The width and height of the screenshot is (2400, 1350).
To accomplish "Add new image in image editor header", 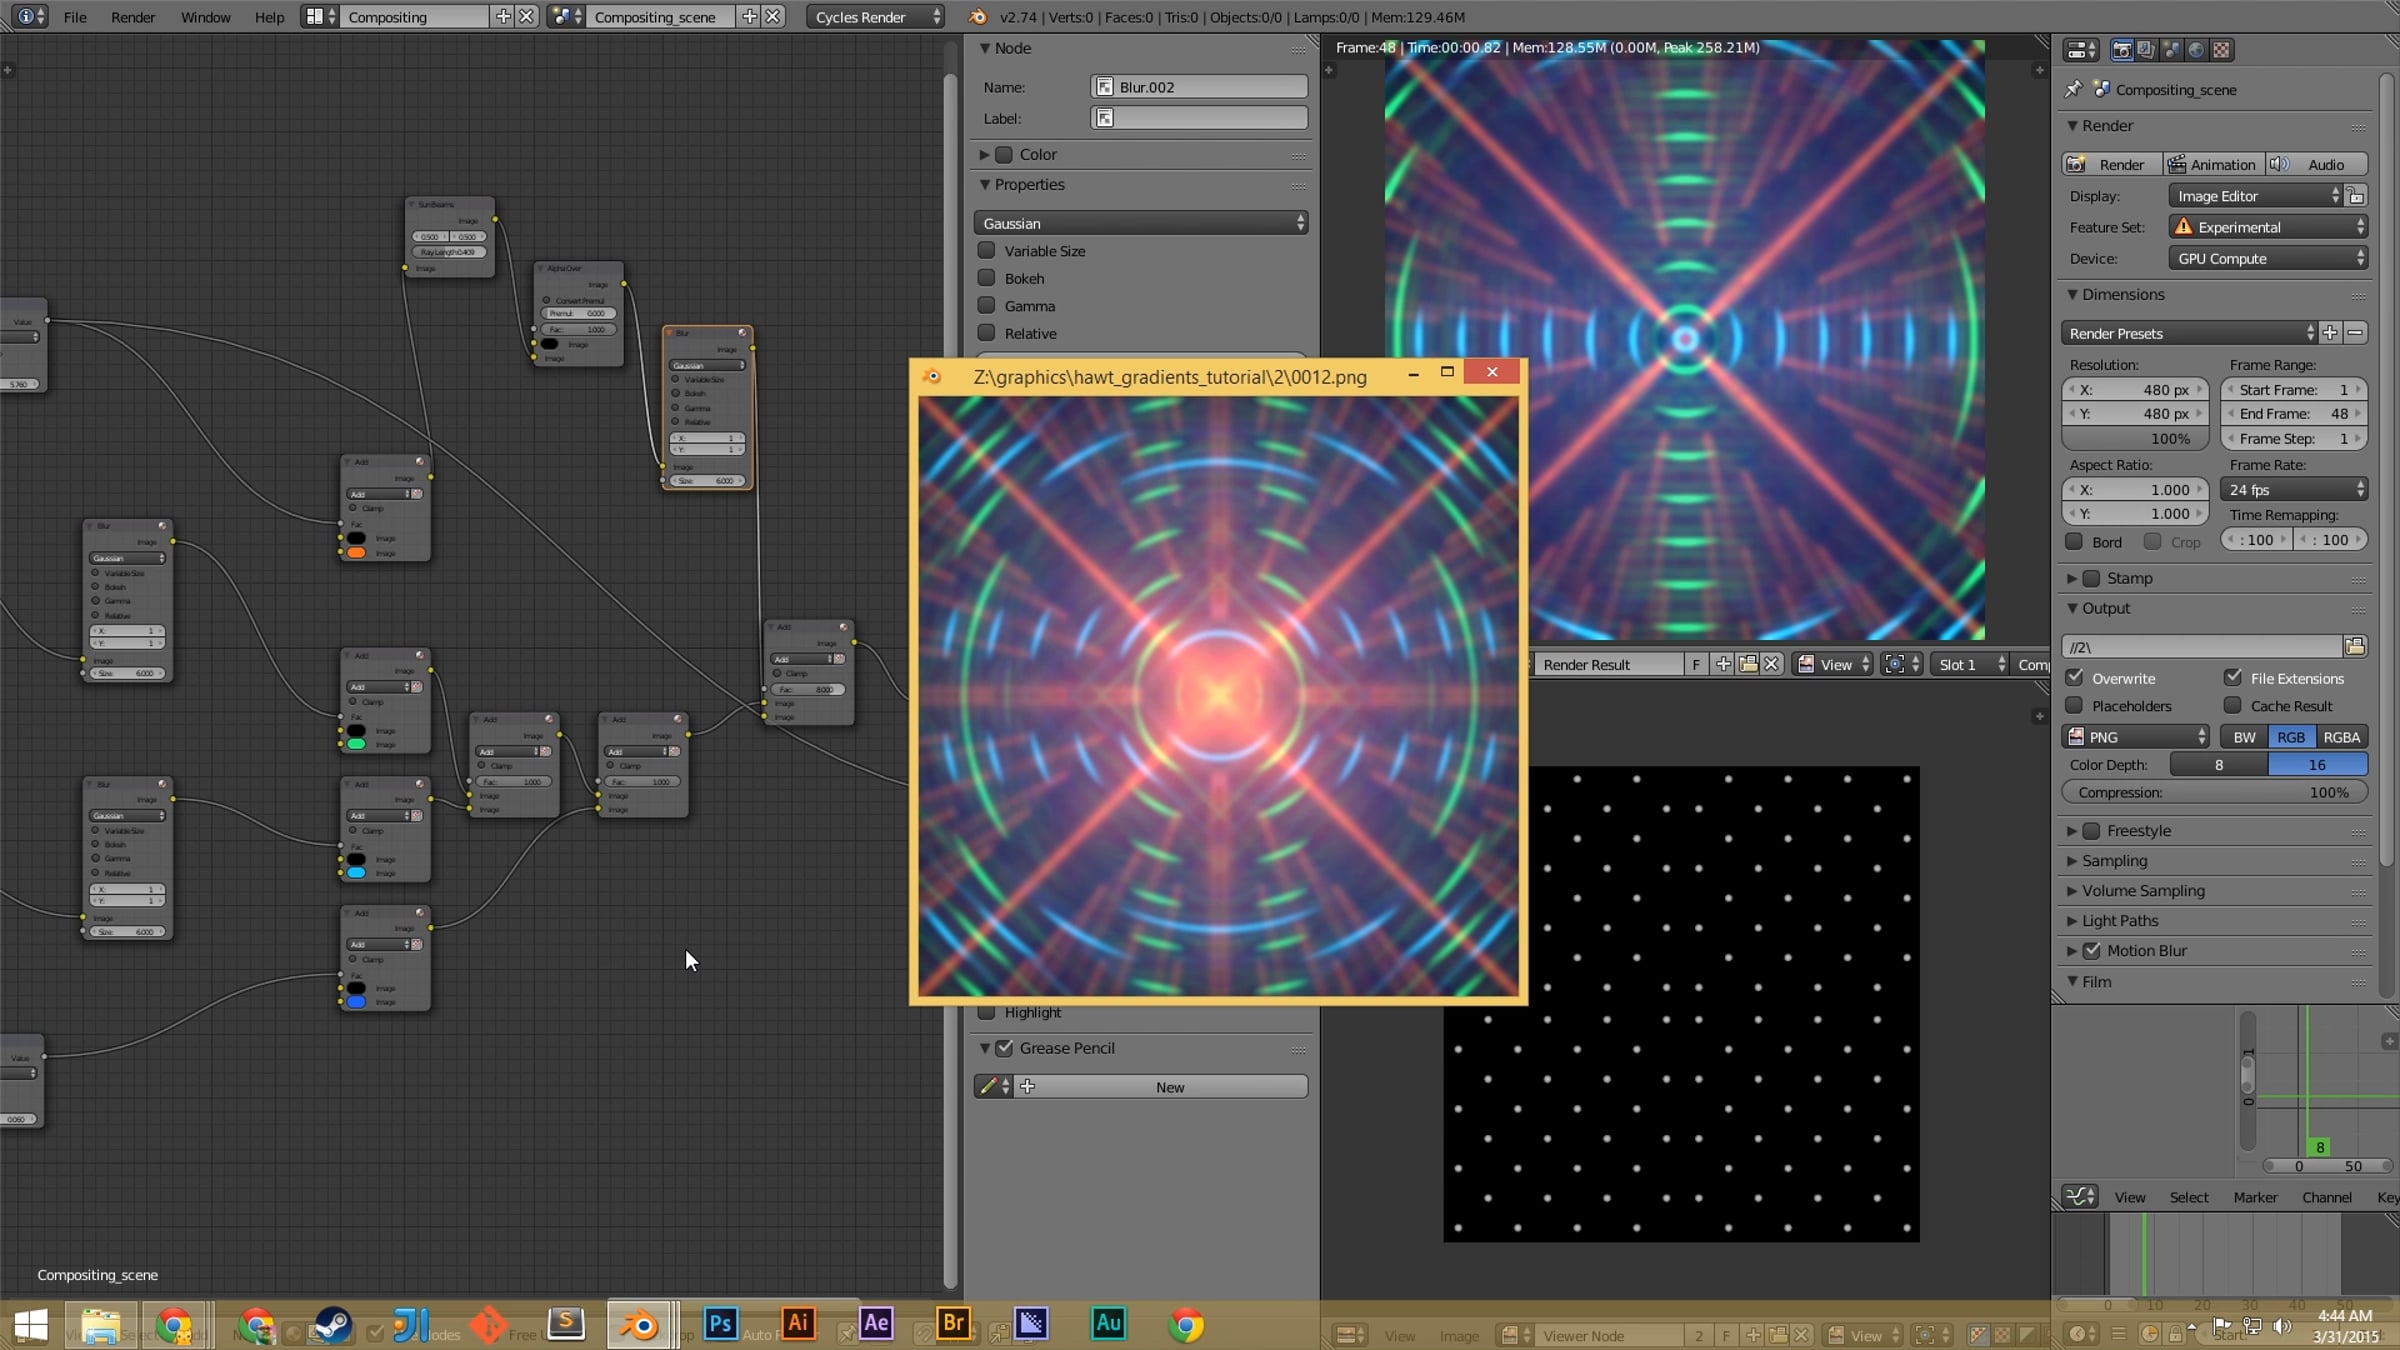I will (x=1723, y=664).
